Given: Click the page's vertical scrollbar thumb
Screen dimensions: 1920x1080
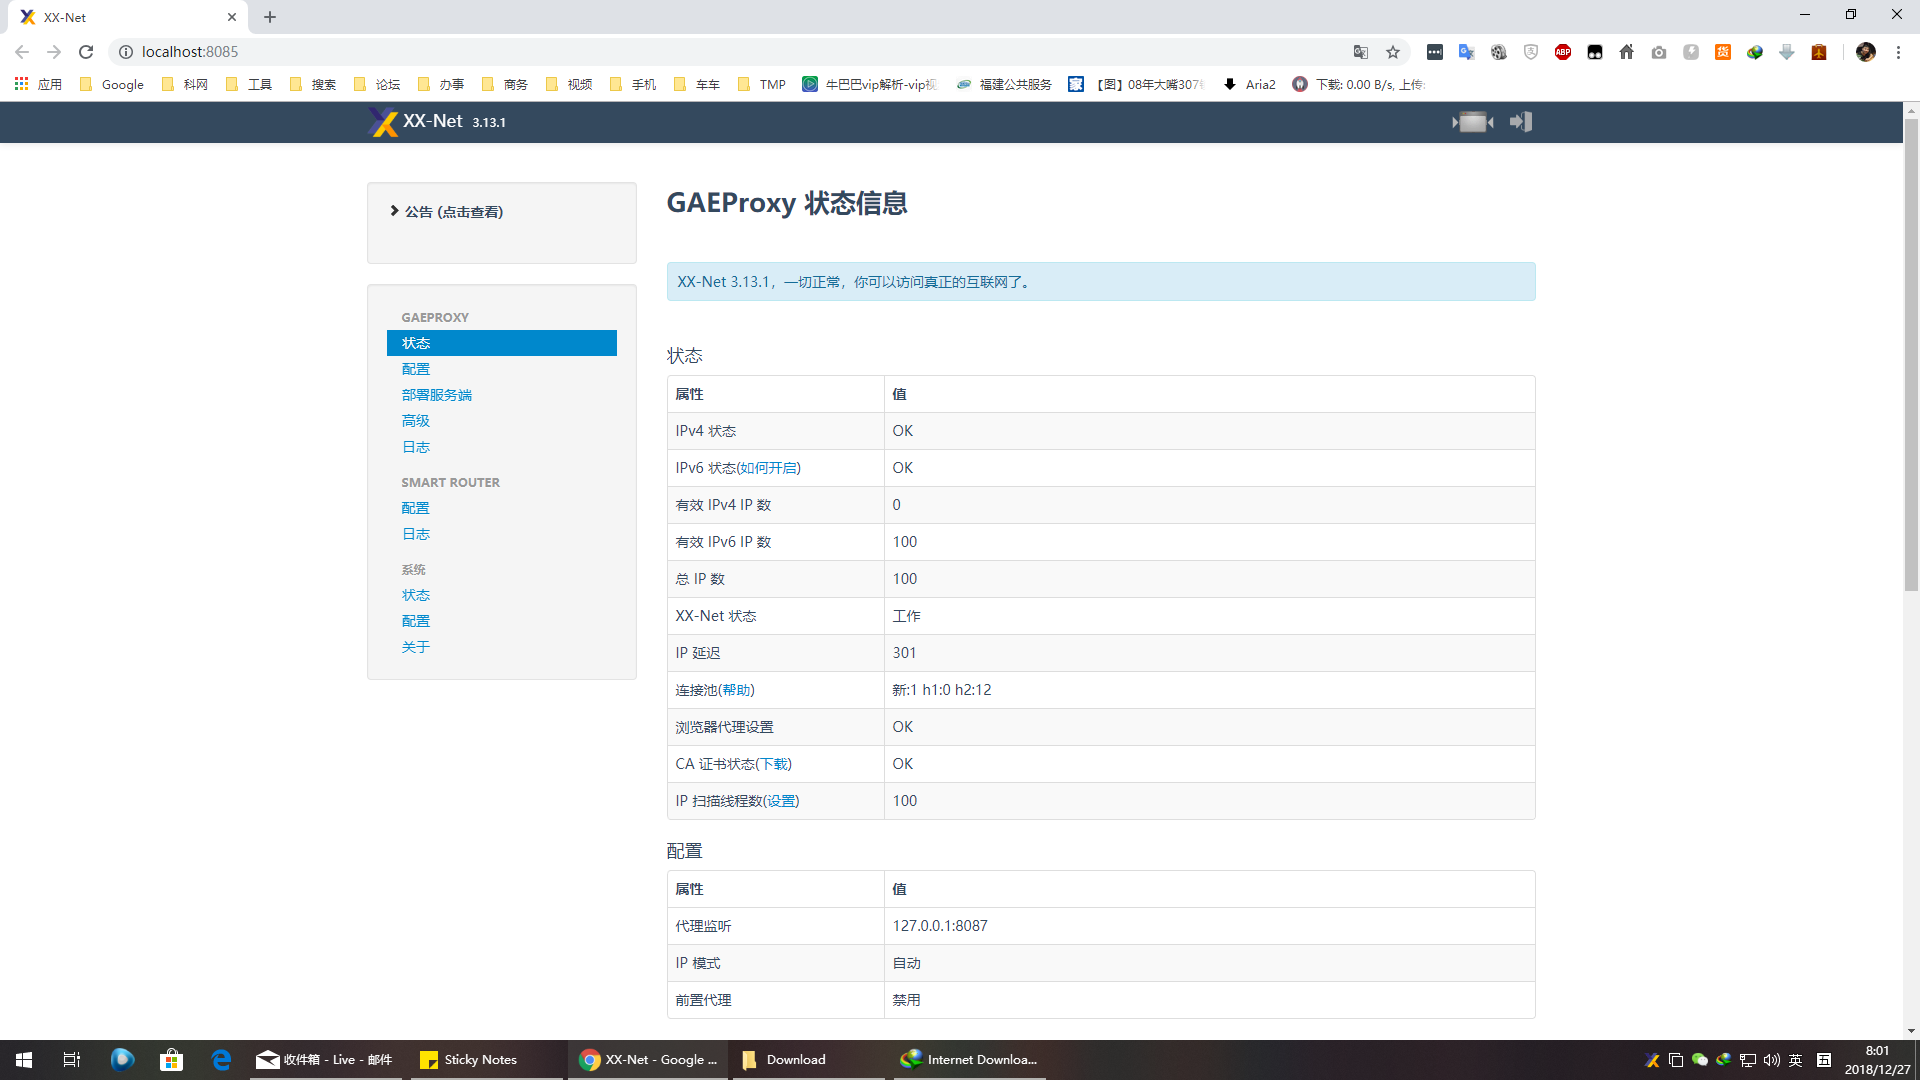Looking at the screenshot, I should click(x=1911, y=355).
